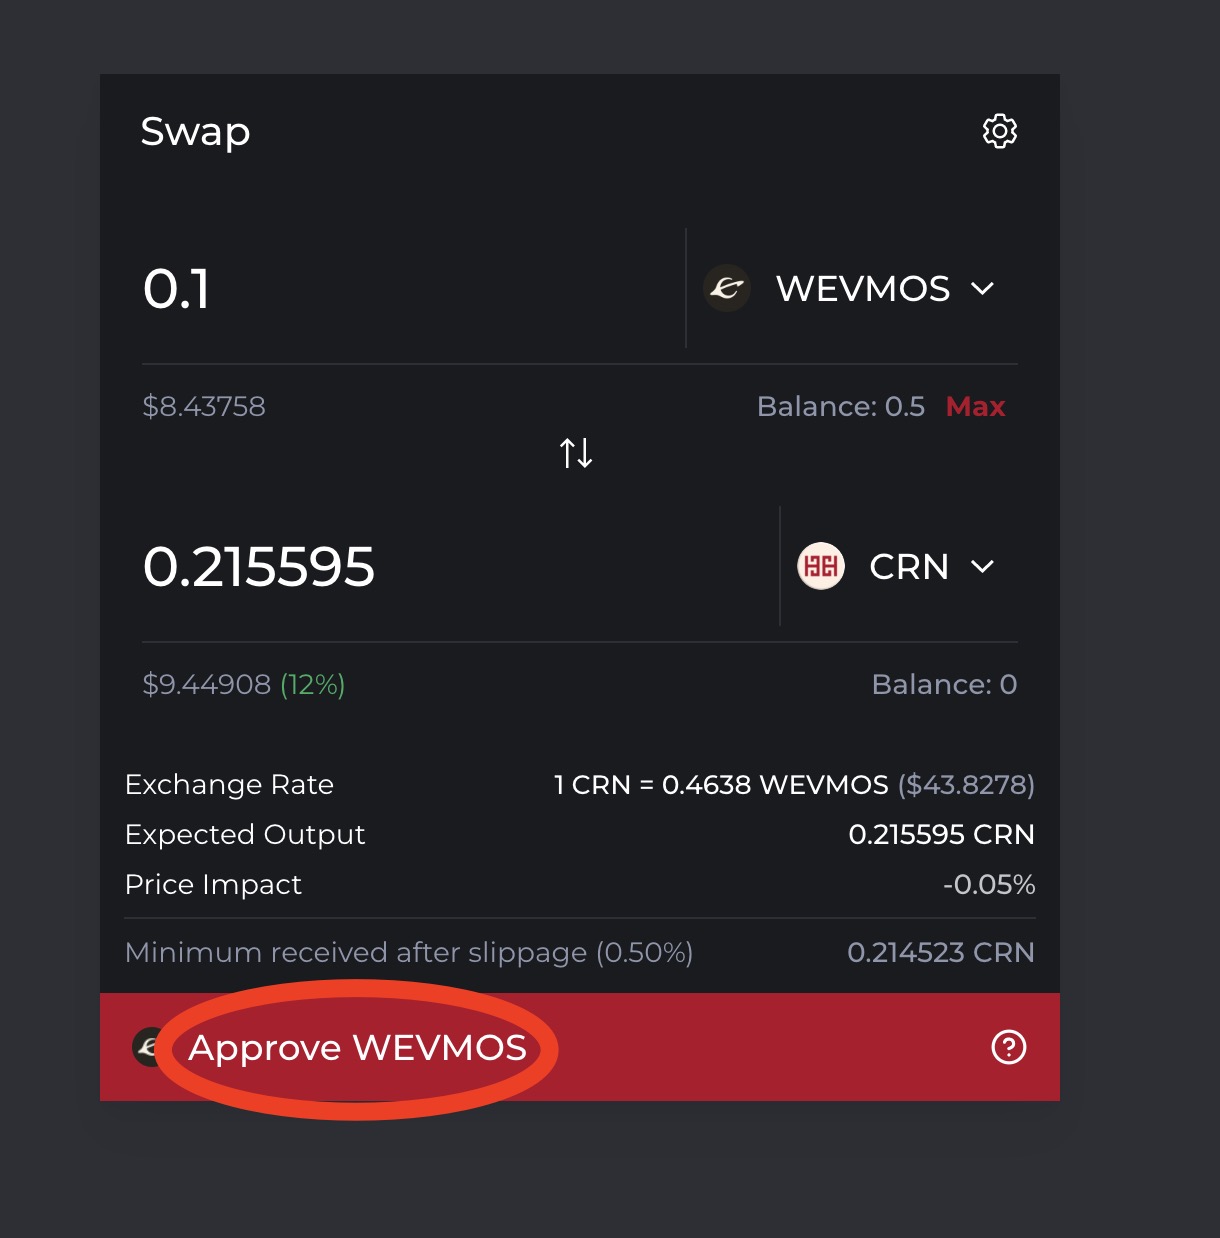This screenshot has width=1220, height=1238.
Task: Expand the chevron next to WEVMOS
Action: pos(983,289)
